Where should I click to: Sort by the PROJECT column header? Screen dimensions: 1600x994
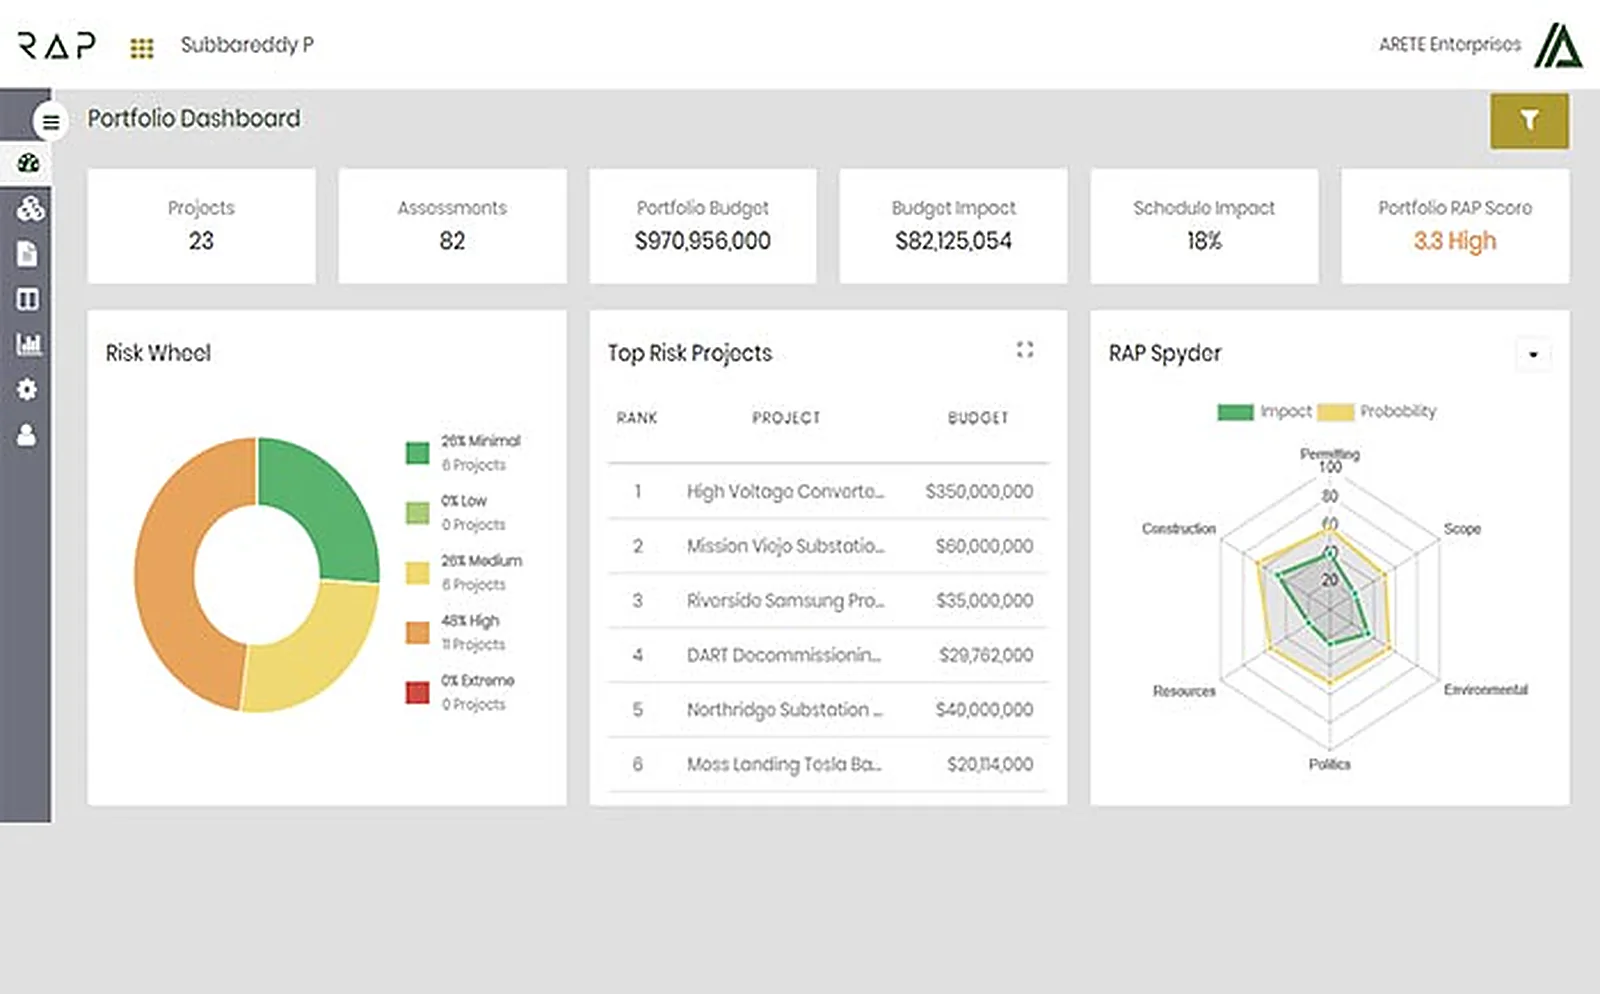[786, 418]
